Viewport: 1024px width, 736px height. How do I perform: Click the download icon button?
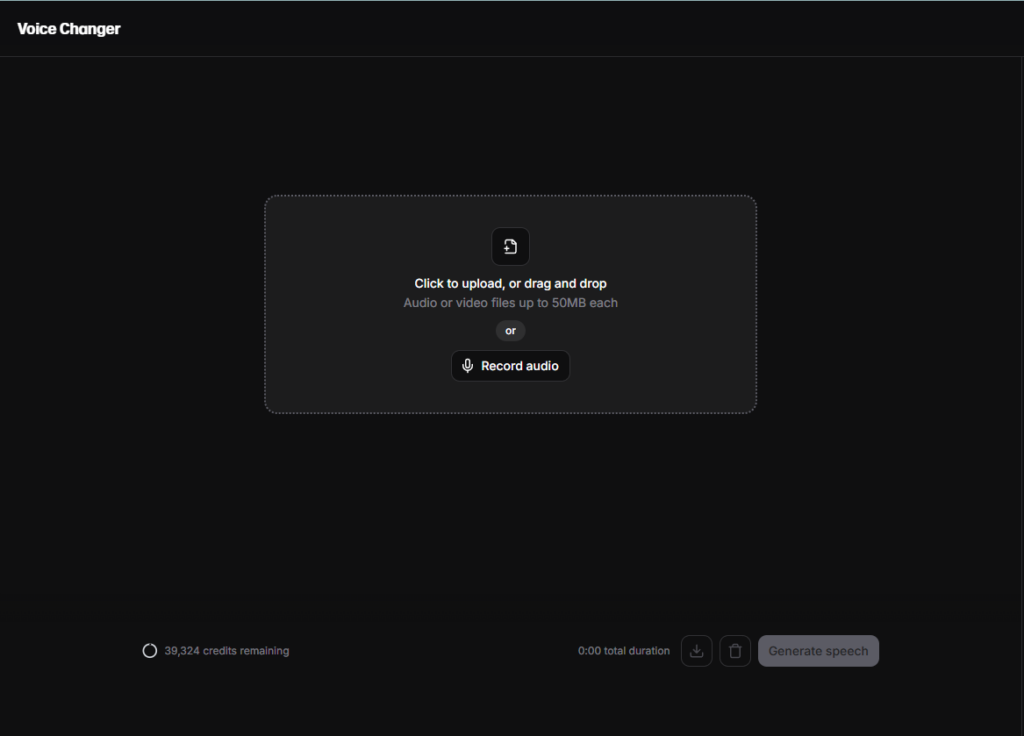697,651
